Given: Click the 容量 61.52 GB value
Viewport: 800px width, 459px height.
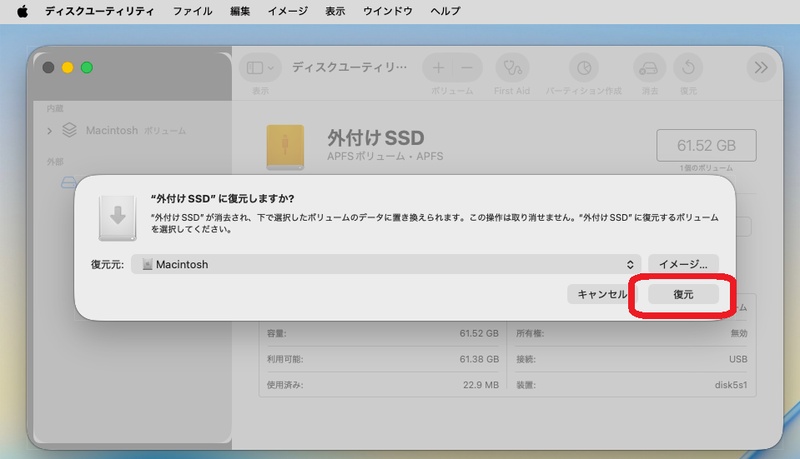Looking at the screenshot, I should click(479, 333).
